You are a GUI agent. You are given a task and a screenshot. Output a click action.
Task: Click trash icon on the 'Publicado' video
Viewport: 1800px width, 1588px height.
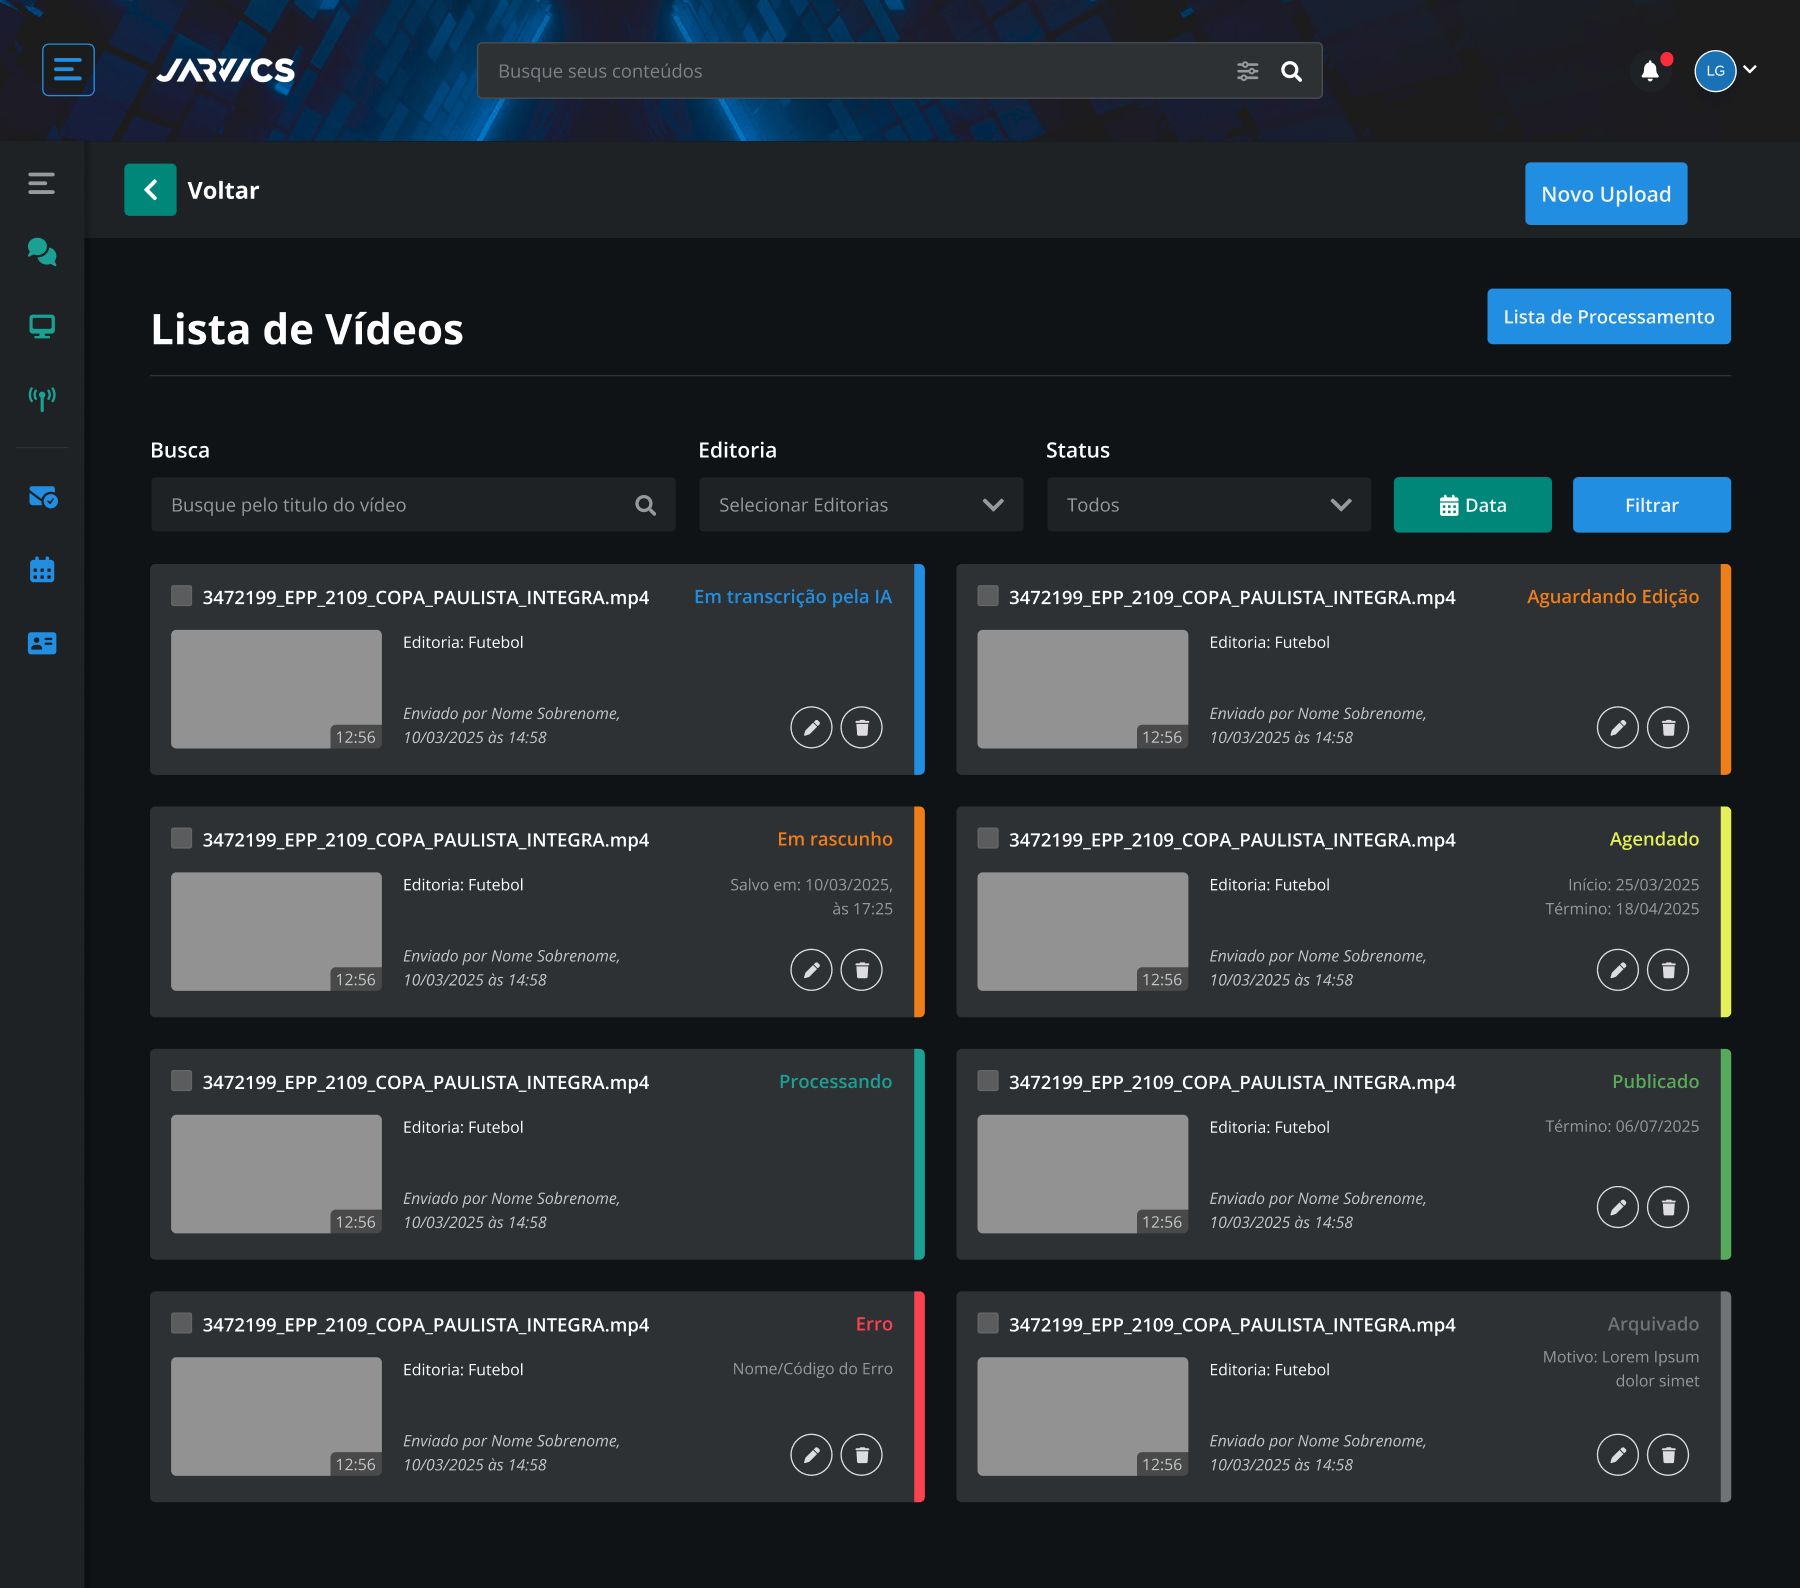[1667, 1207]
